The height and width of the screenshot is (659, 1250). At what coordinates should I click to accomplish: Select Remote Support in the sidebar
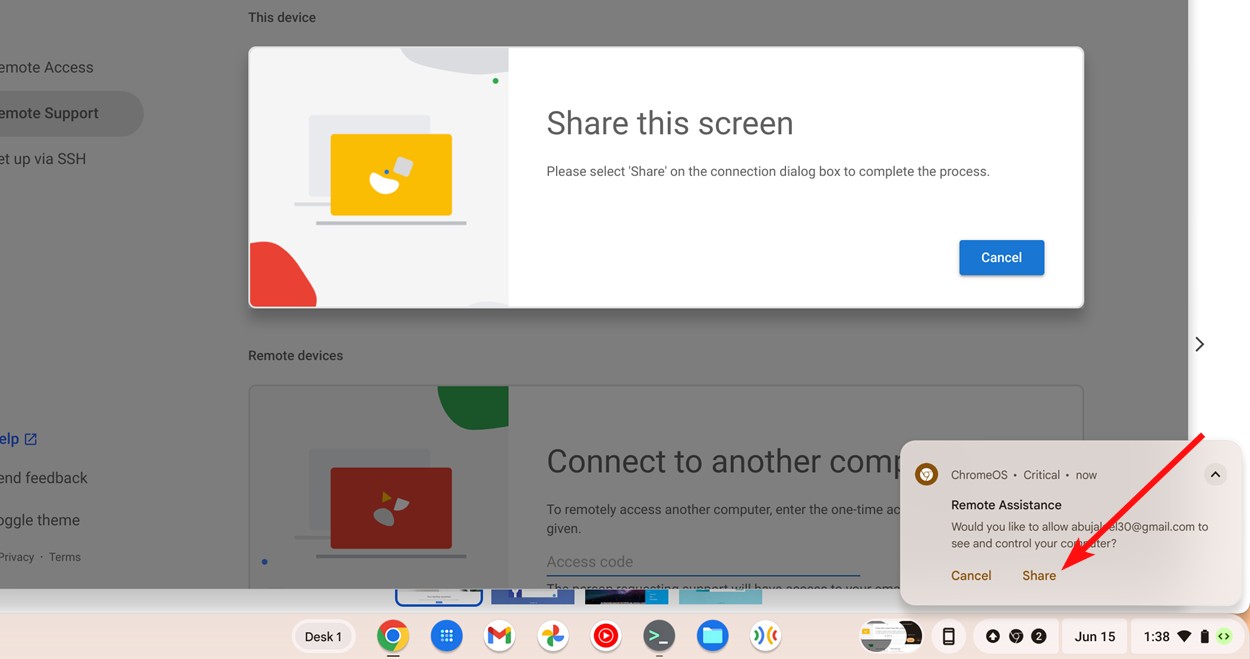tap(50, 113)
